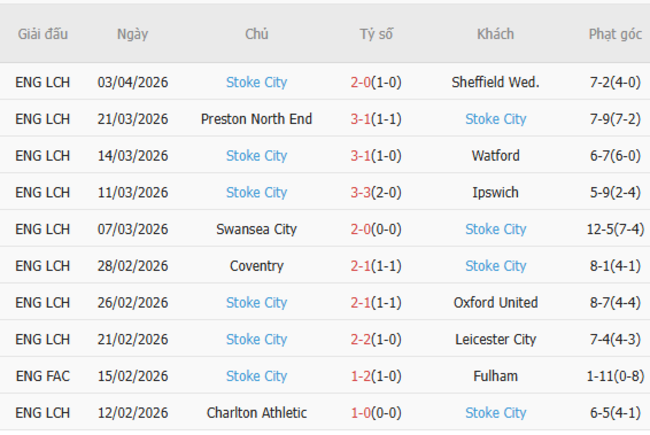
Task: Click the Sheffield Wed. team link
Action: 495,82
